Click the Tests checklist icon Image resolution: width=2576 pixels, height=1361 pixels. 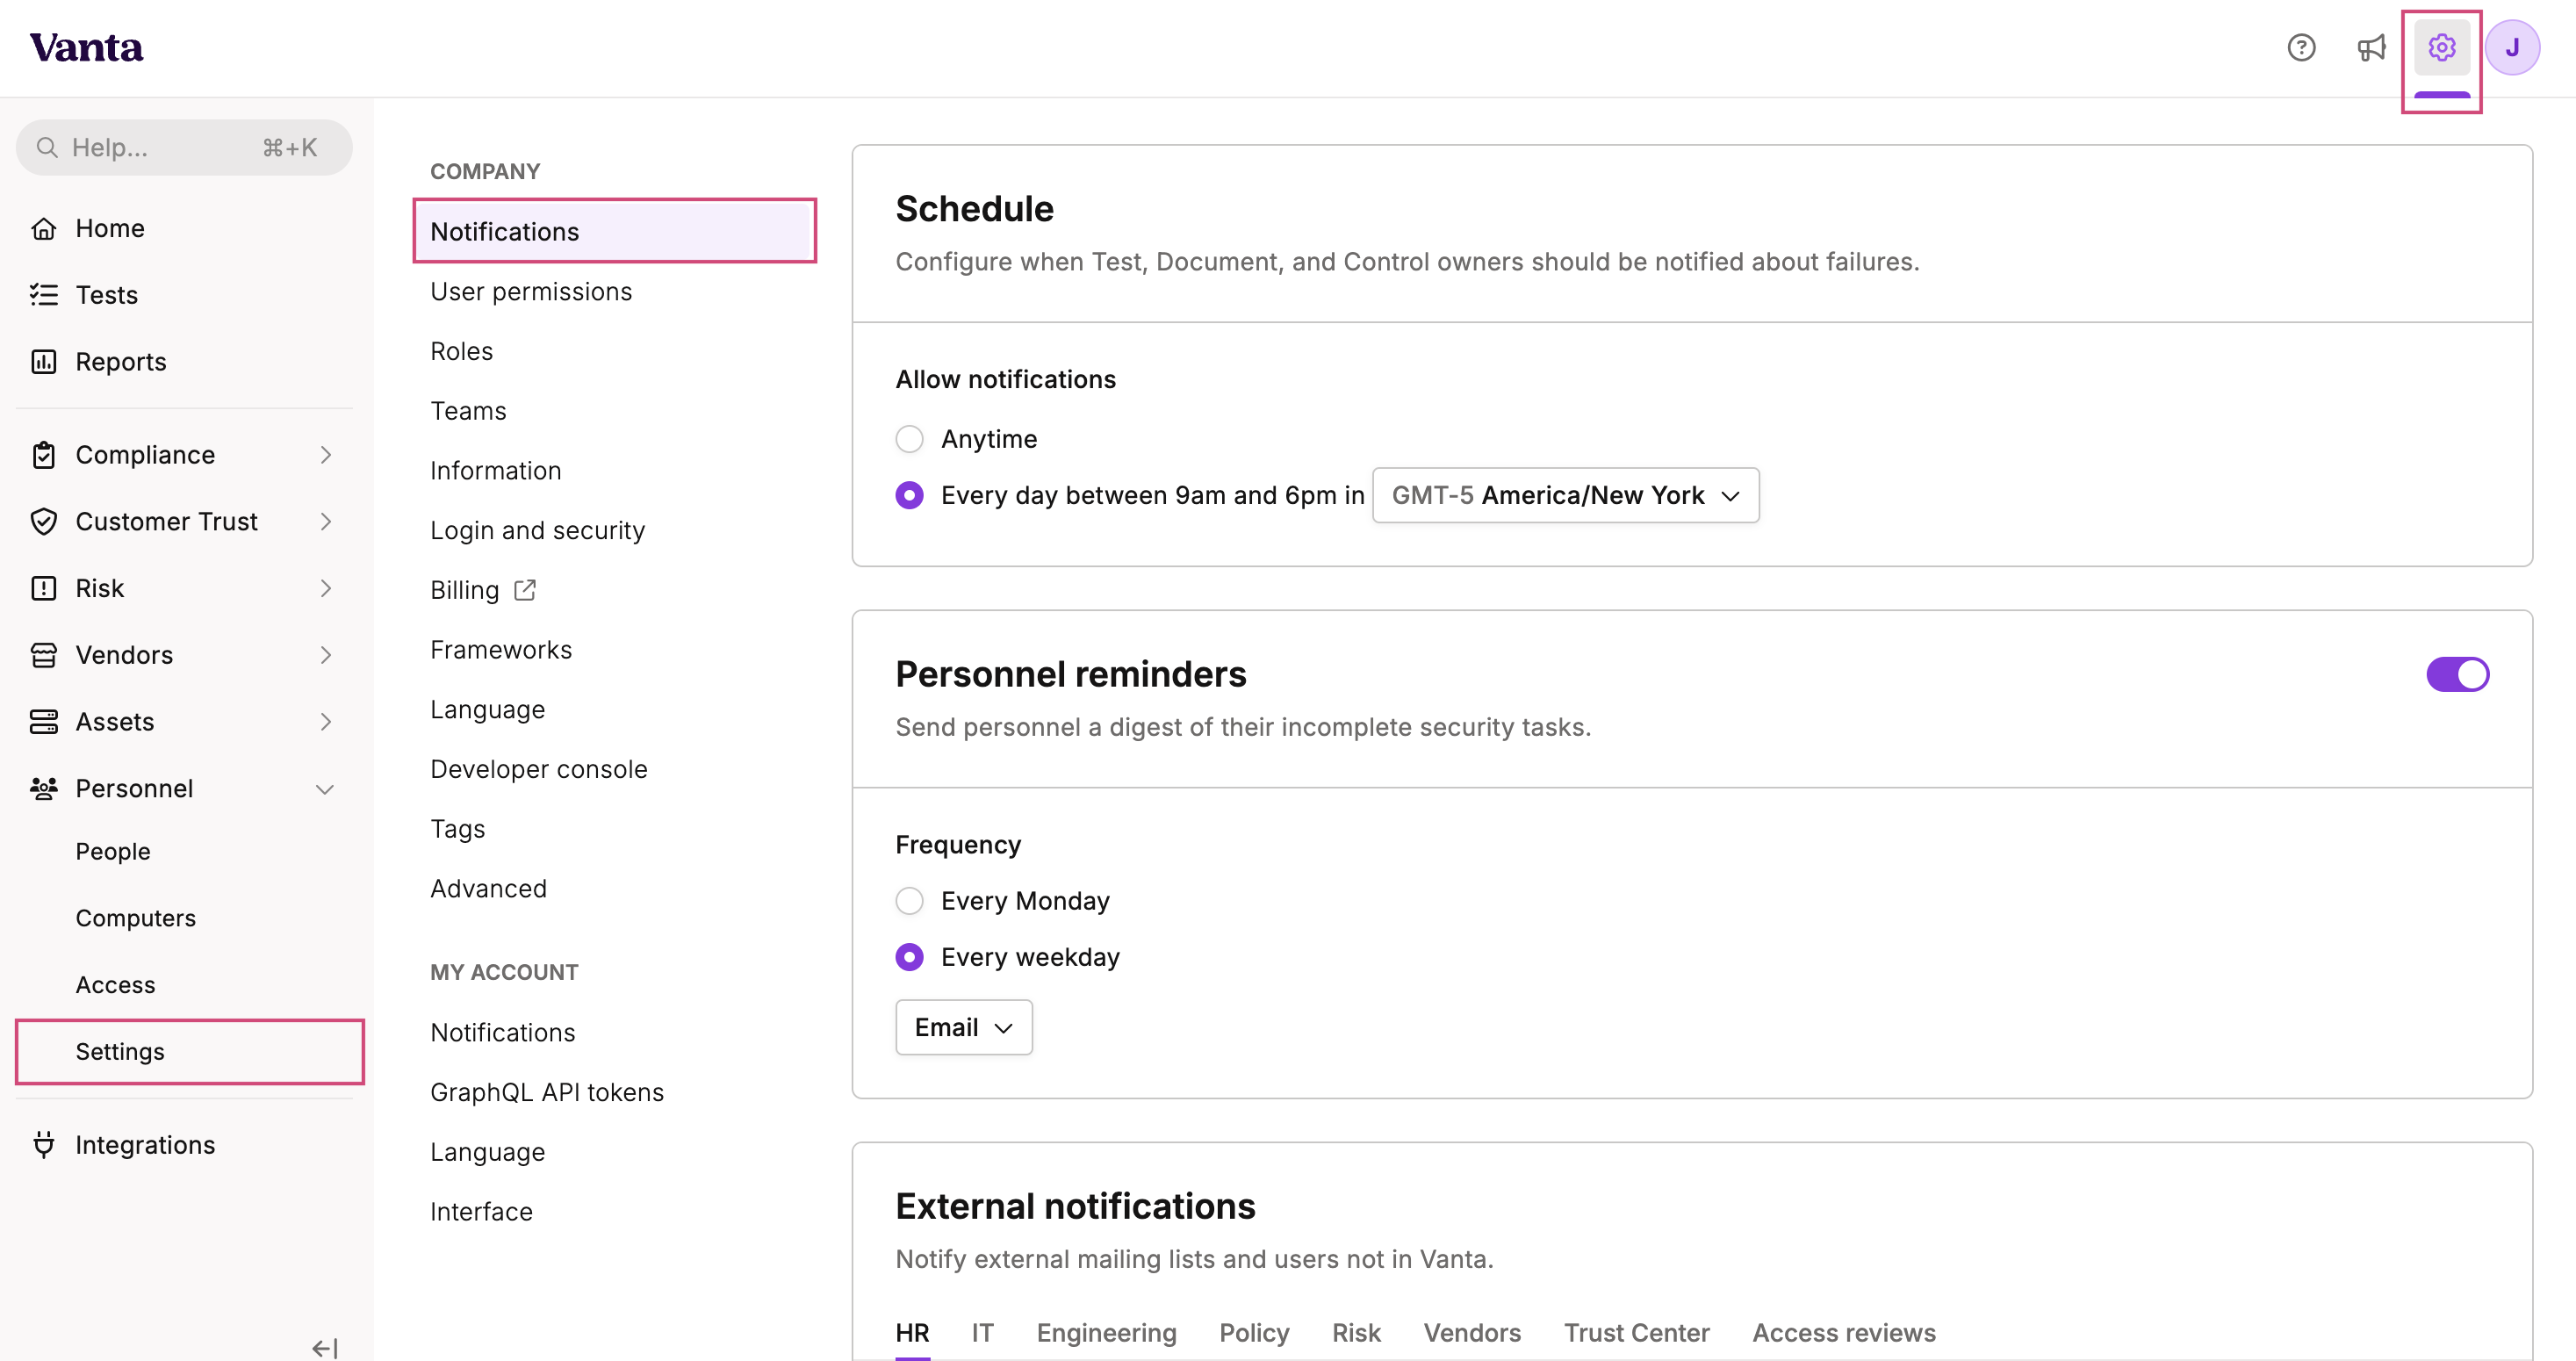point(43,294)
